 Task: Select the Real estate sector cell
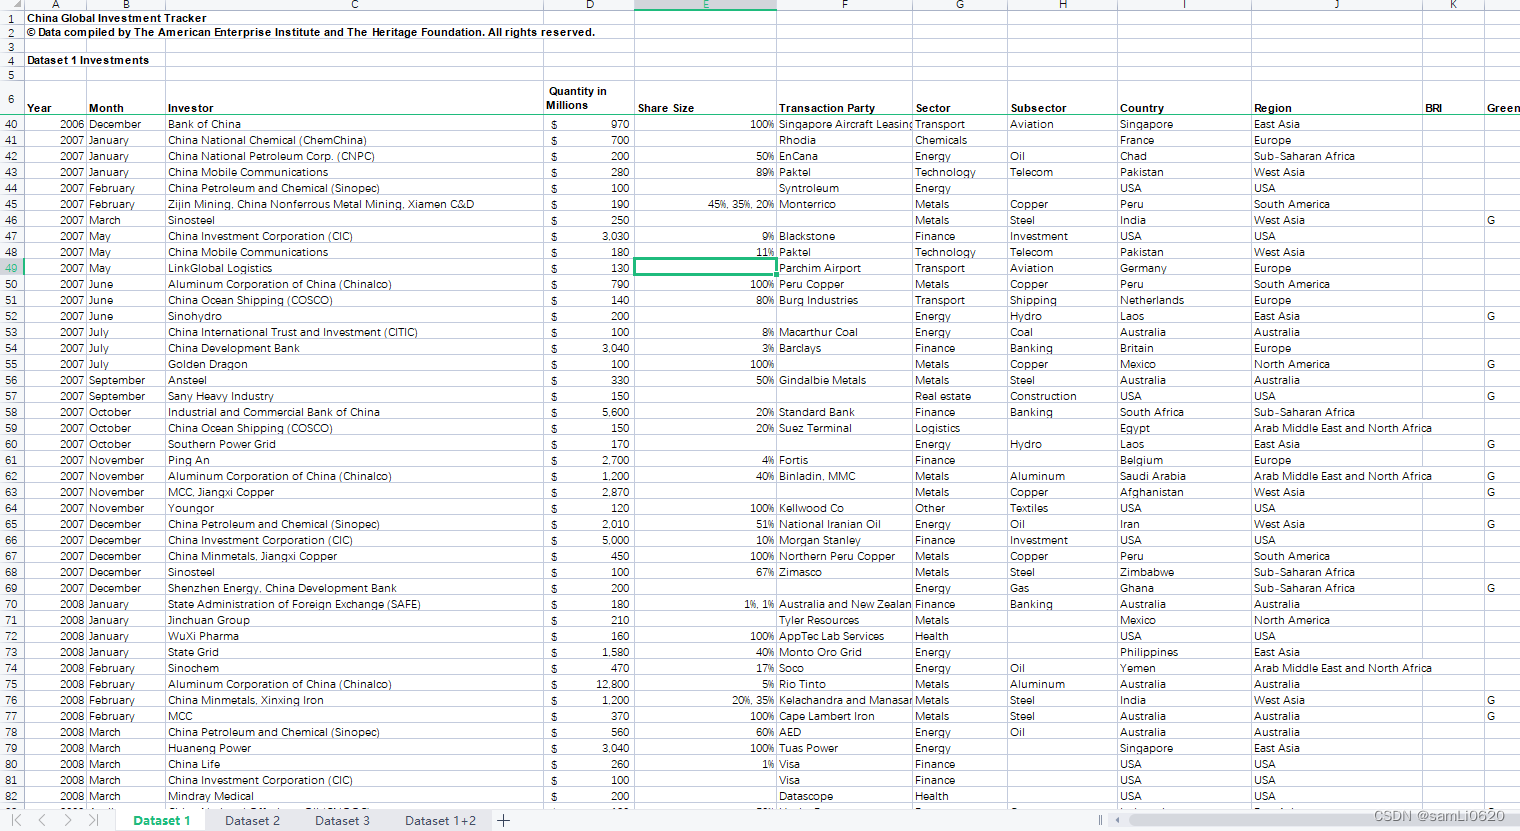(x=960, y=396)
